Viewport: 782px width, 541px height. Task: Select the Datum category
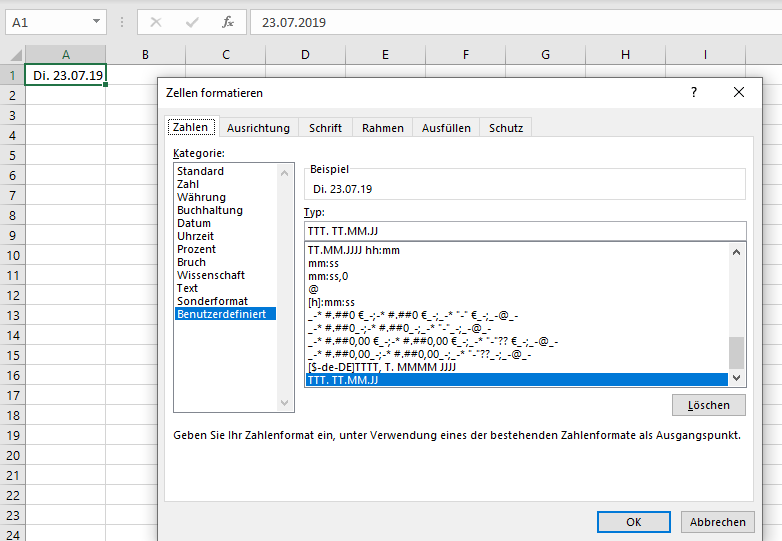click(x=195, y=223)
